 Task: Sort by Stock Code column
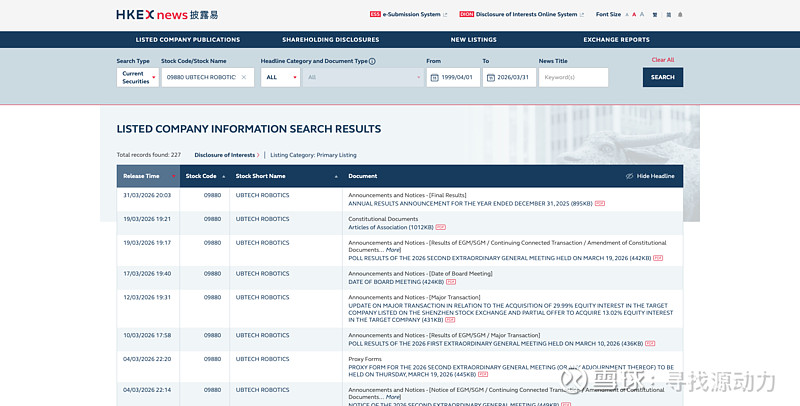pyautogui.click(x=205, y=176)
